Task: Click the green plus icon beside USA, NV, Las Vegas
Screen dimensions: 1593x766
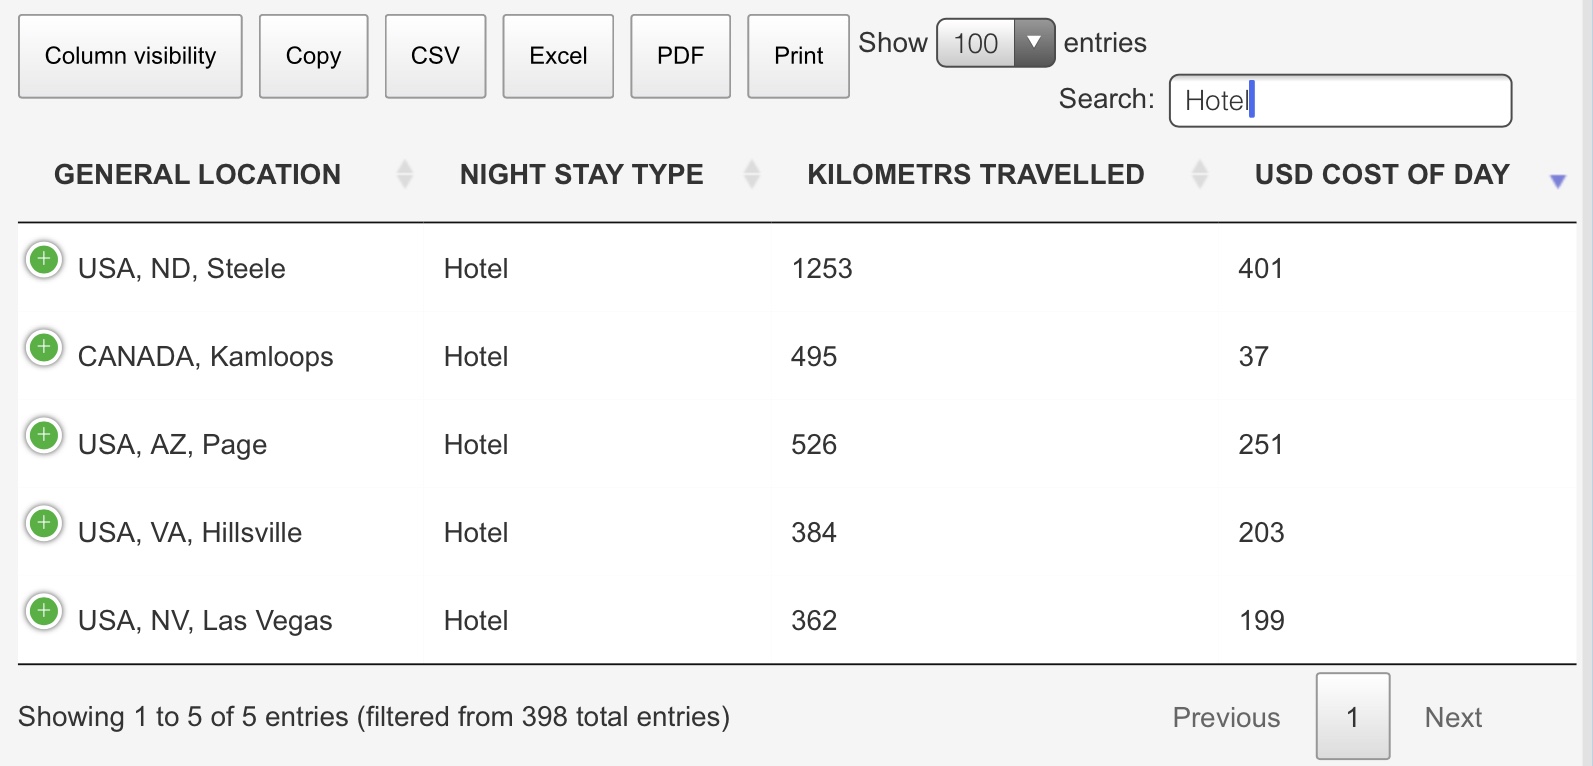Action: (x=44, y=612)
